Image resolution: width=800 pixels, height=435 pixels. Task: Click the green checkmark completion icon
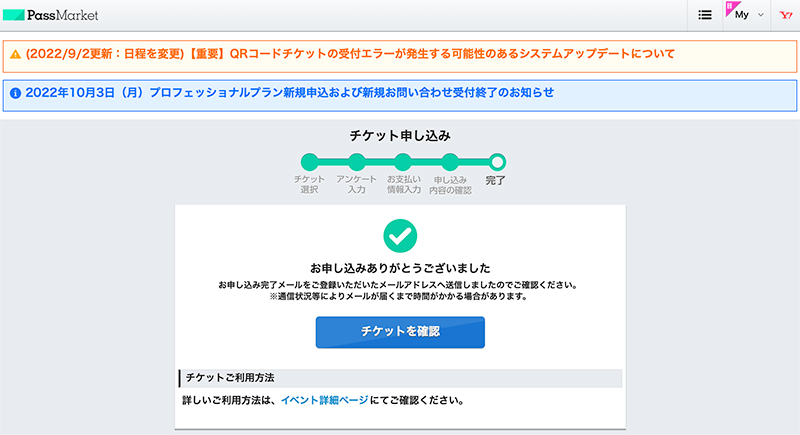400,236
